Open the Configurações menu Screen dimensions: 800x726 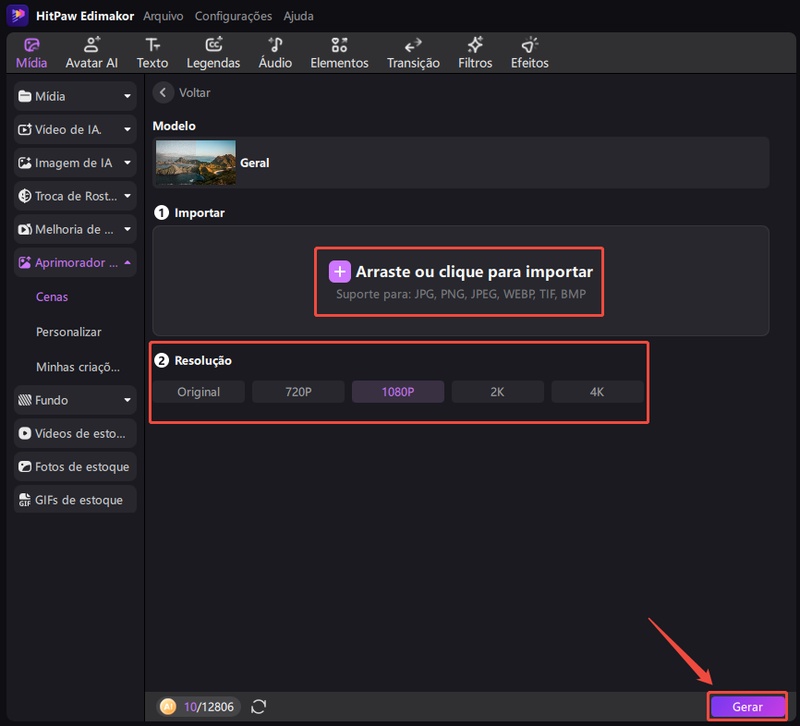point(233,16)
